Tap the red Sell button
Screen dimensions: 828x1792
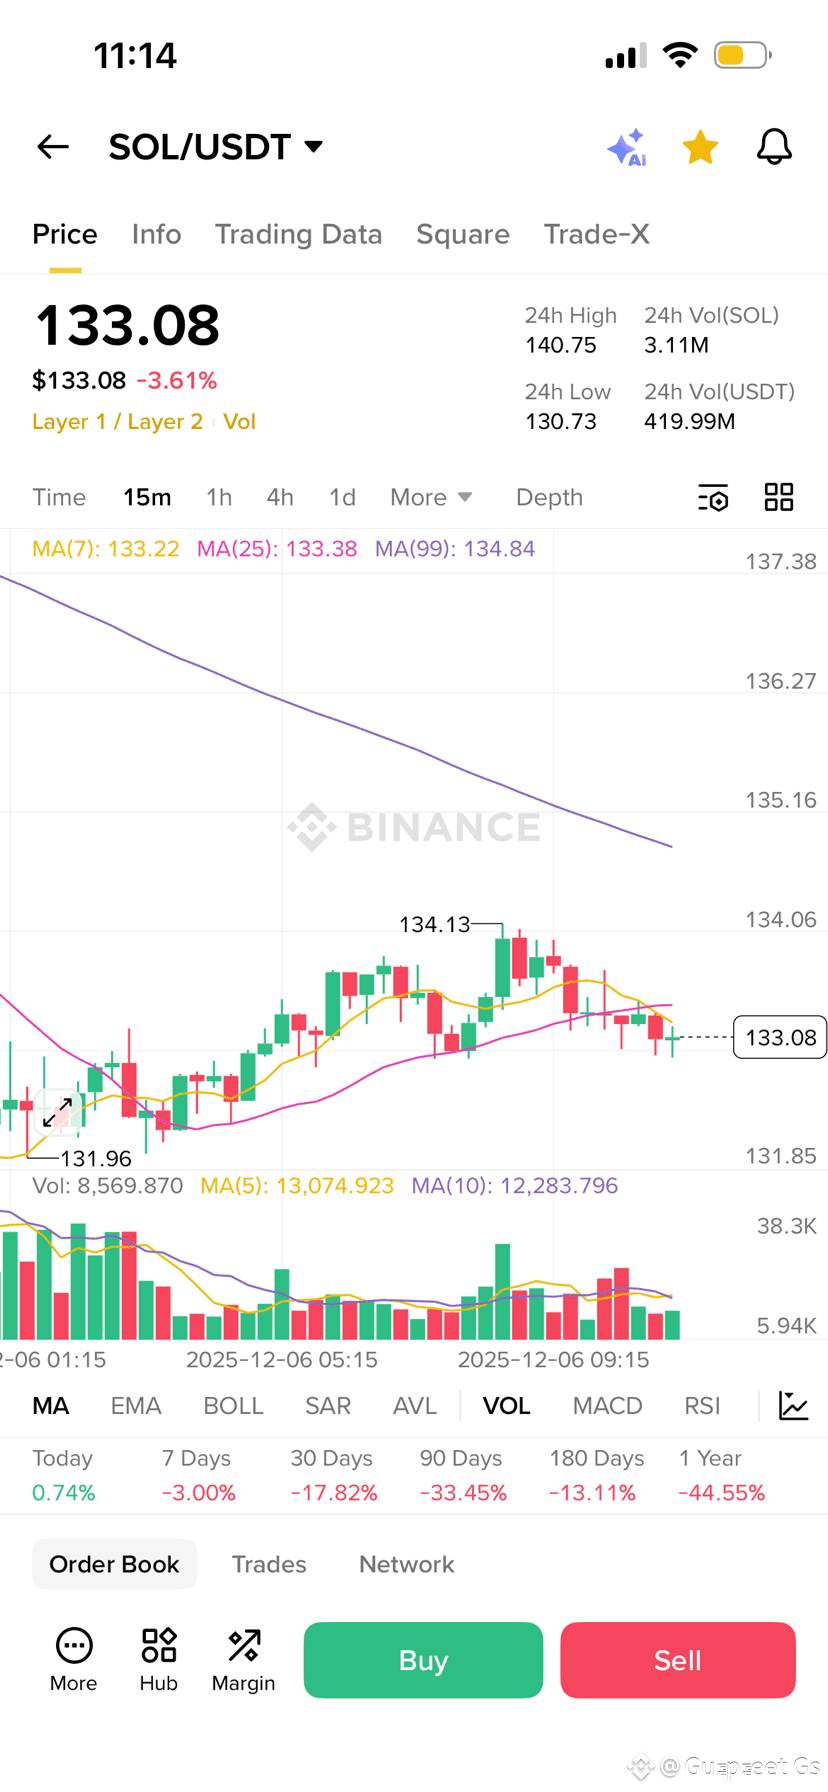[678, 1660]
